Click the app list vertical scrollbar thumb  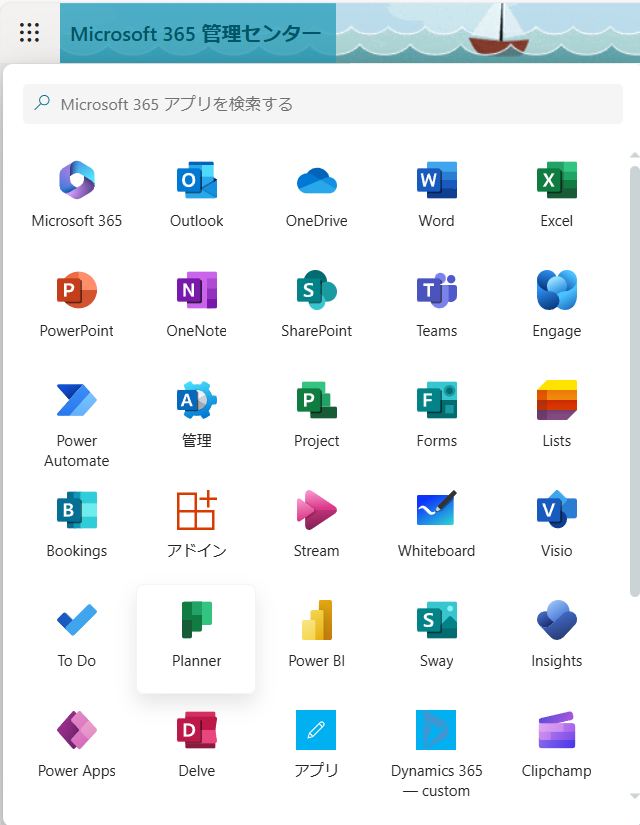point(634,381)
